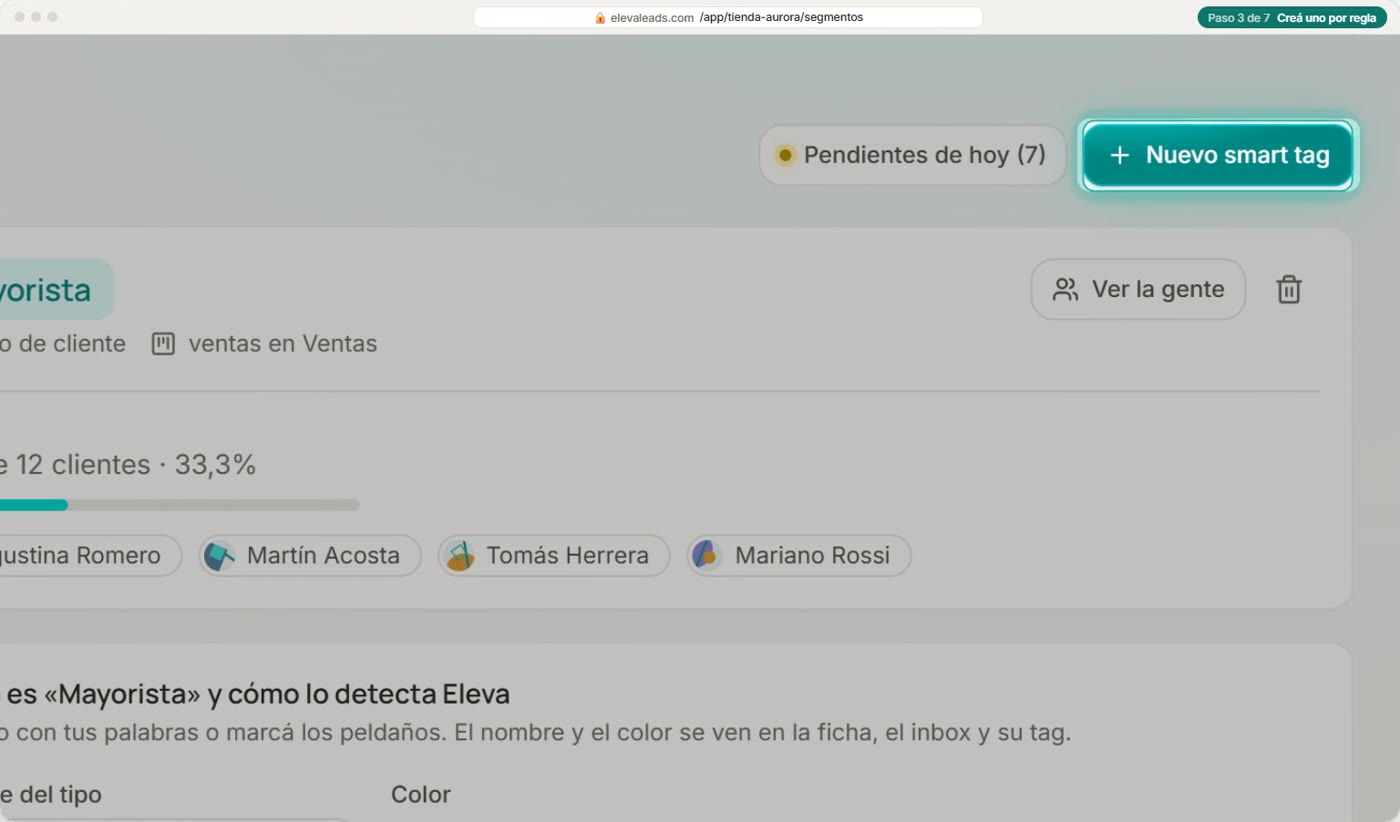Click the "12 clientes · 33,3%" text
1400x822 pixels.
[x=136, y=465]
